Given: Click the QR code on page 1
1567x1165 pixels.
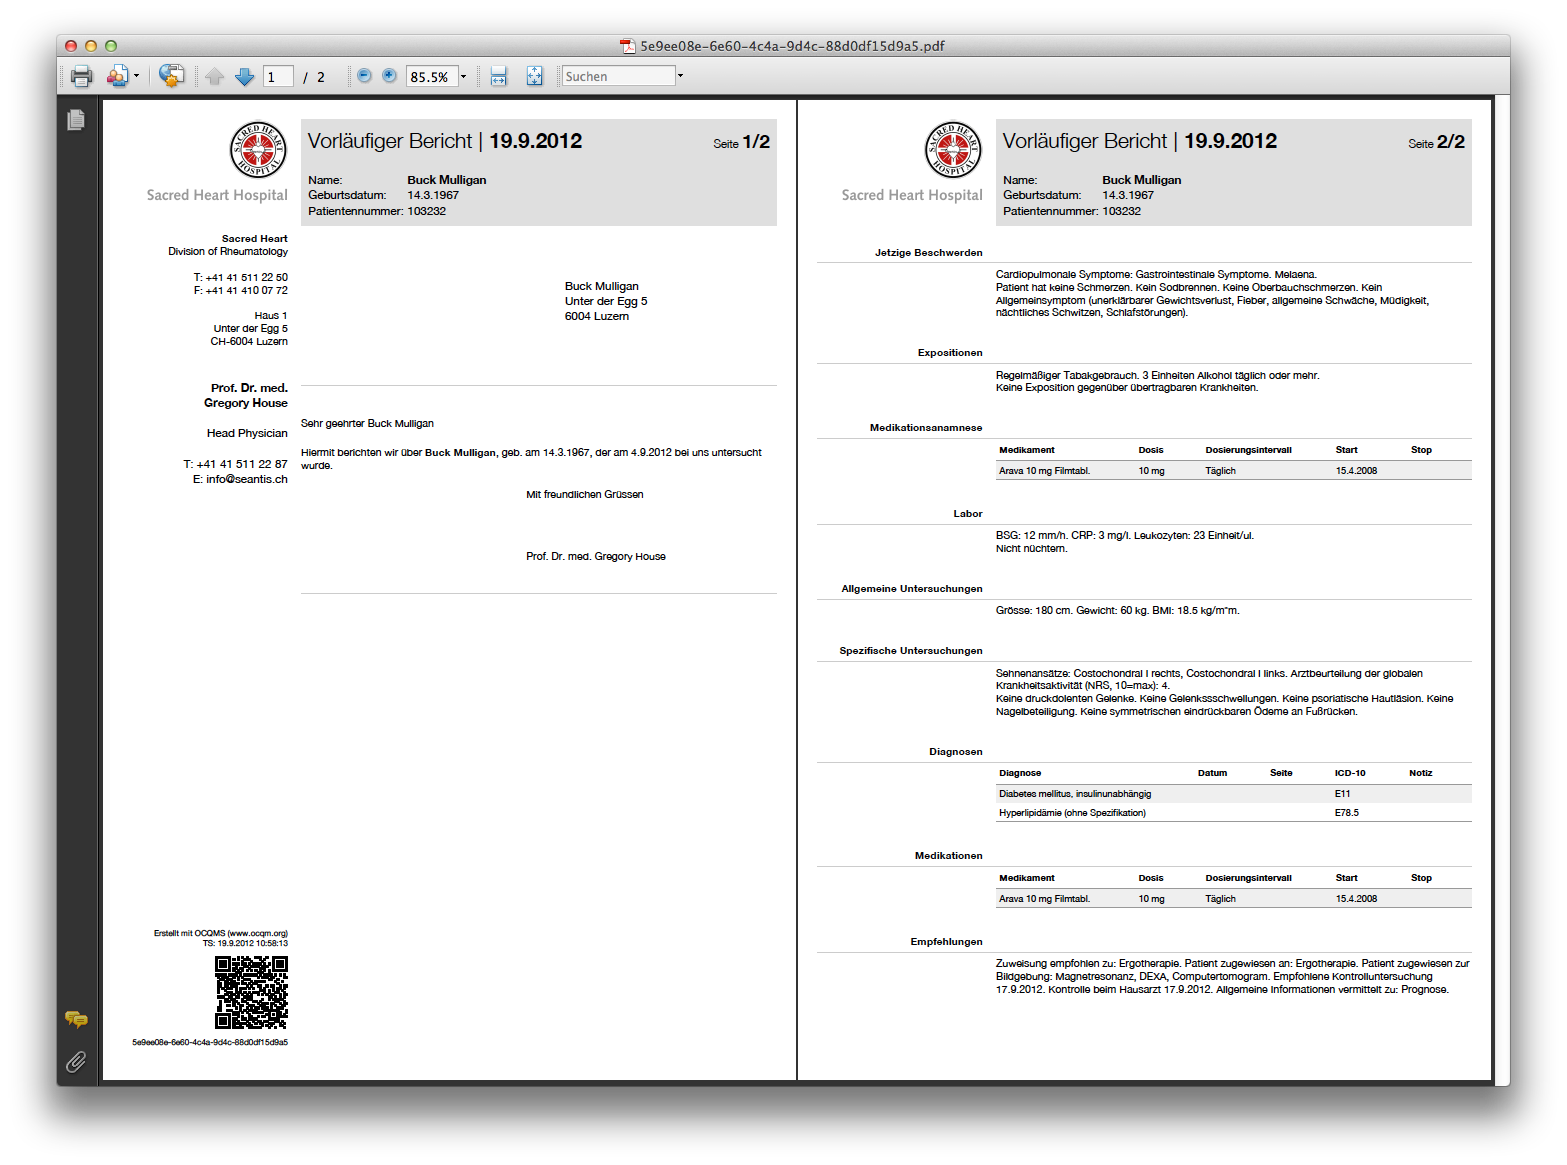Looking at the screenshot, I should tap(252, 992).
